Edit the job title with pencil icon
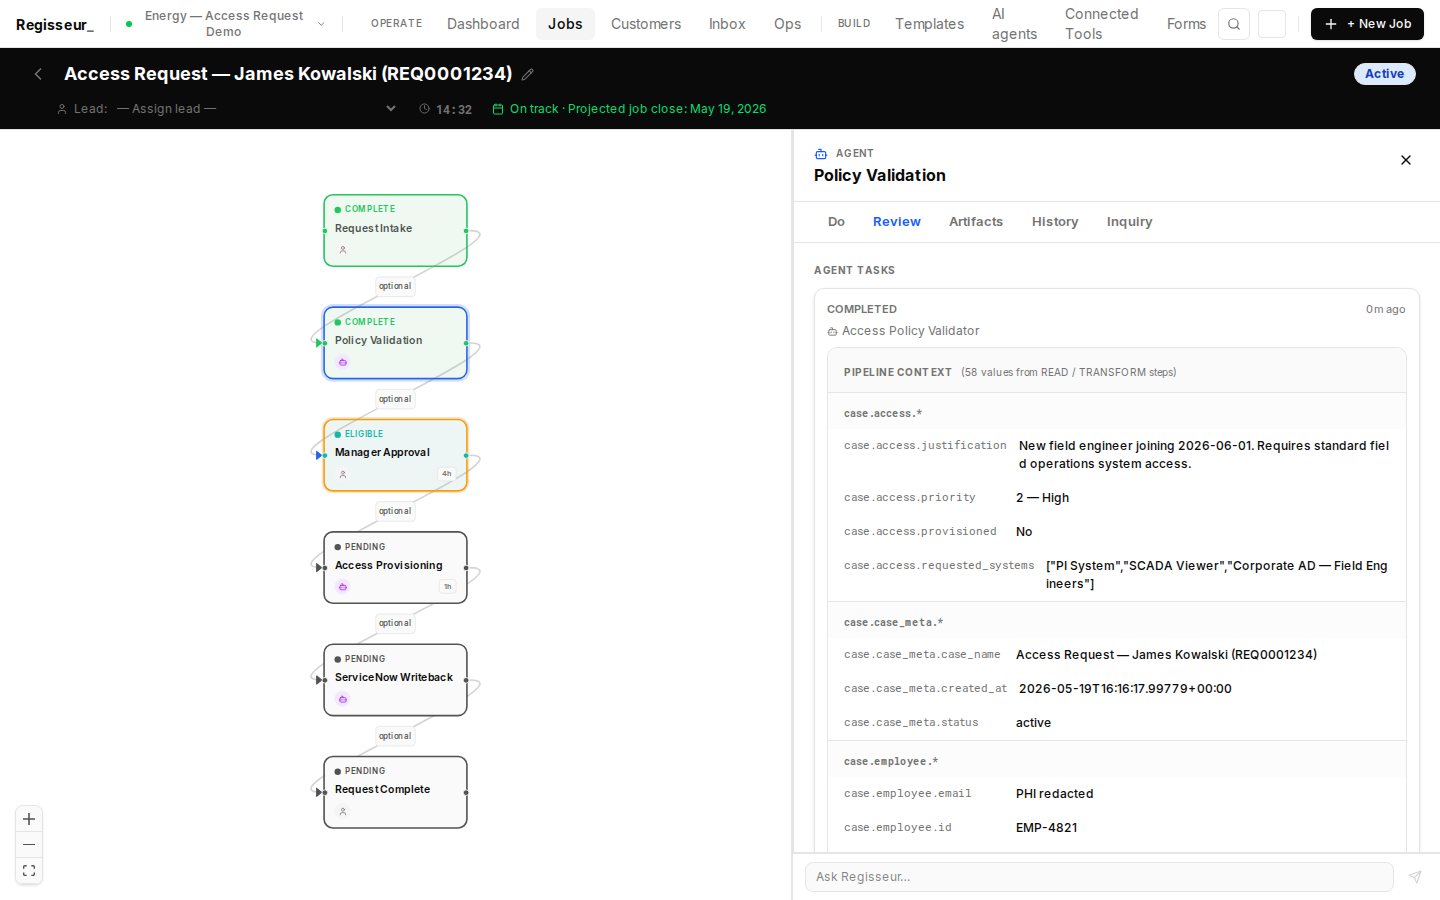This screenshot has height=900, width=1440. click(528, 74)
